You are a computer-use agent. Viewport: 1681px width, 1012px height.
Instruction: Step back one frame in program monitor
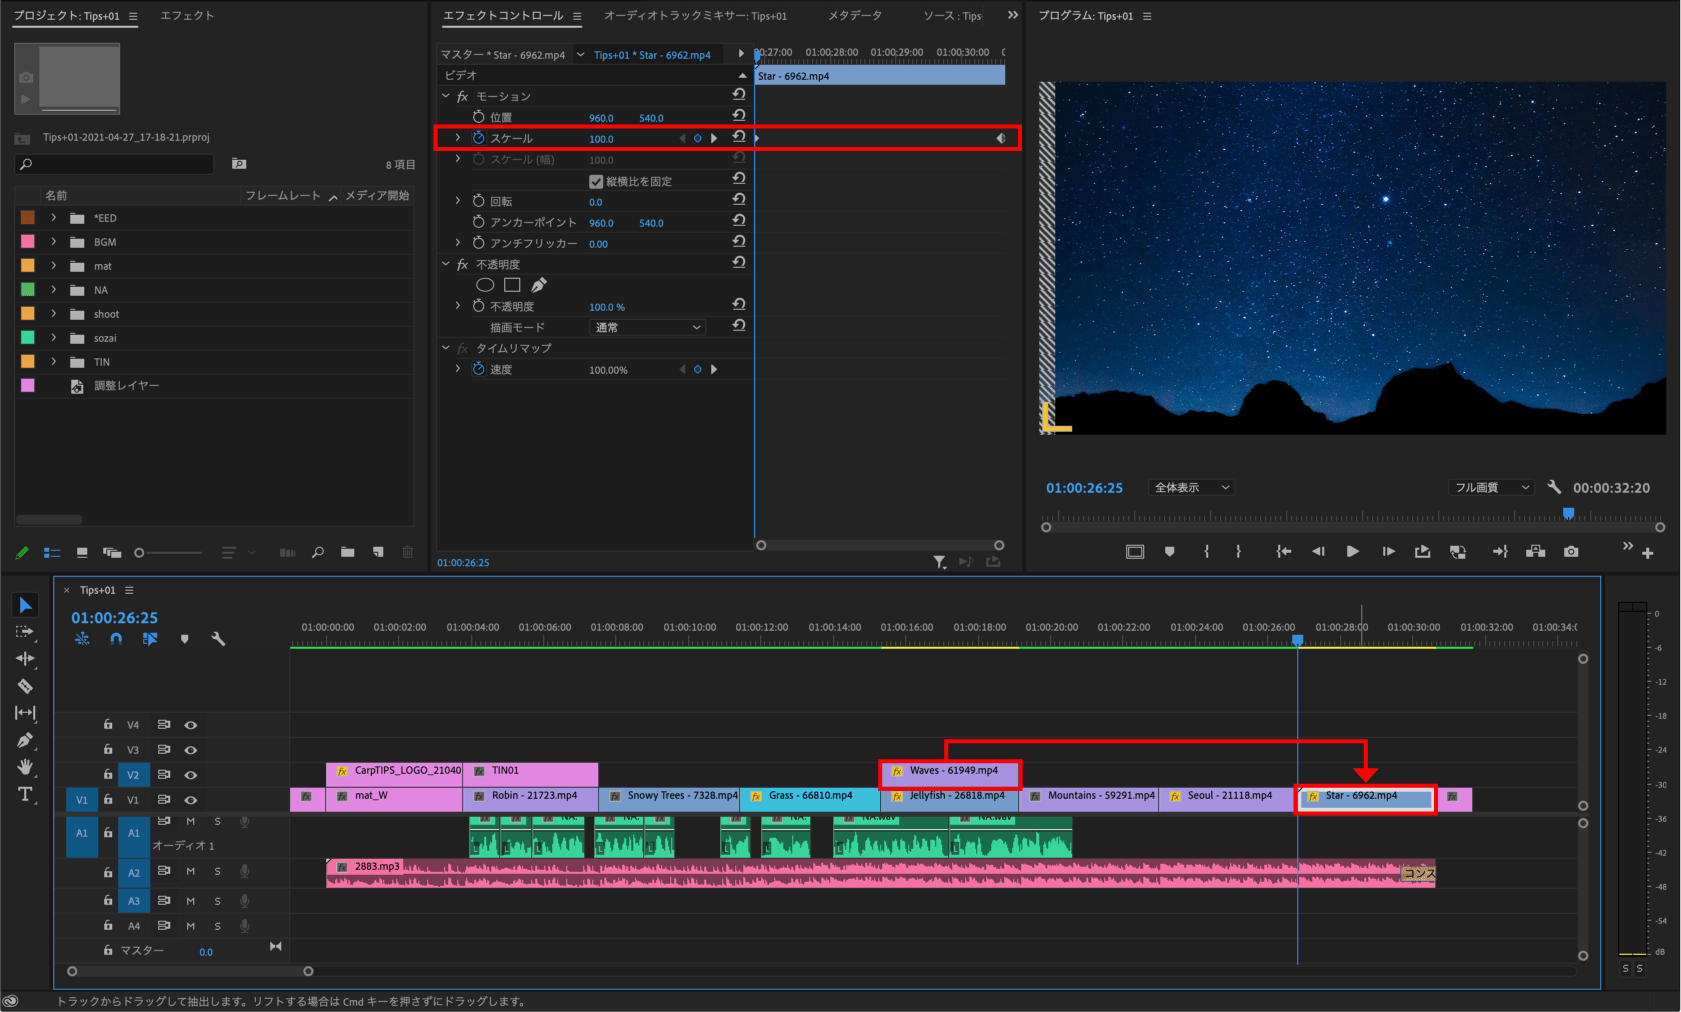coord(1318,551)
